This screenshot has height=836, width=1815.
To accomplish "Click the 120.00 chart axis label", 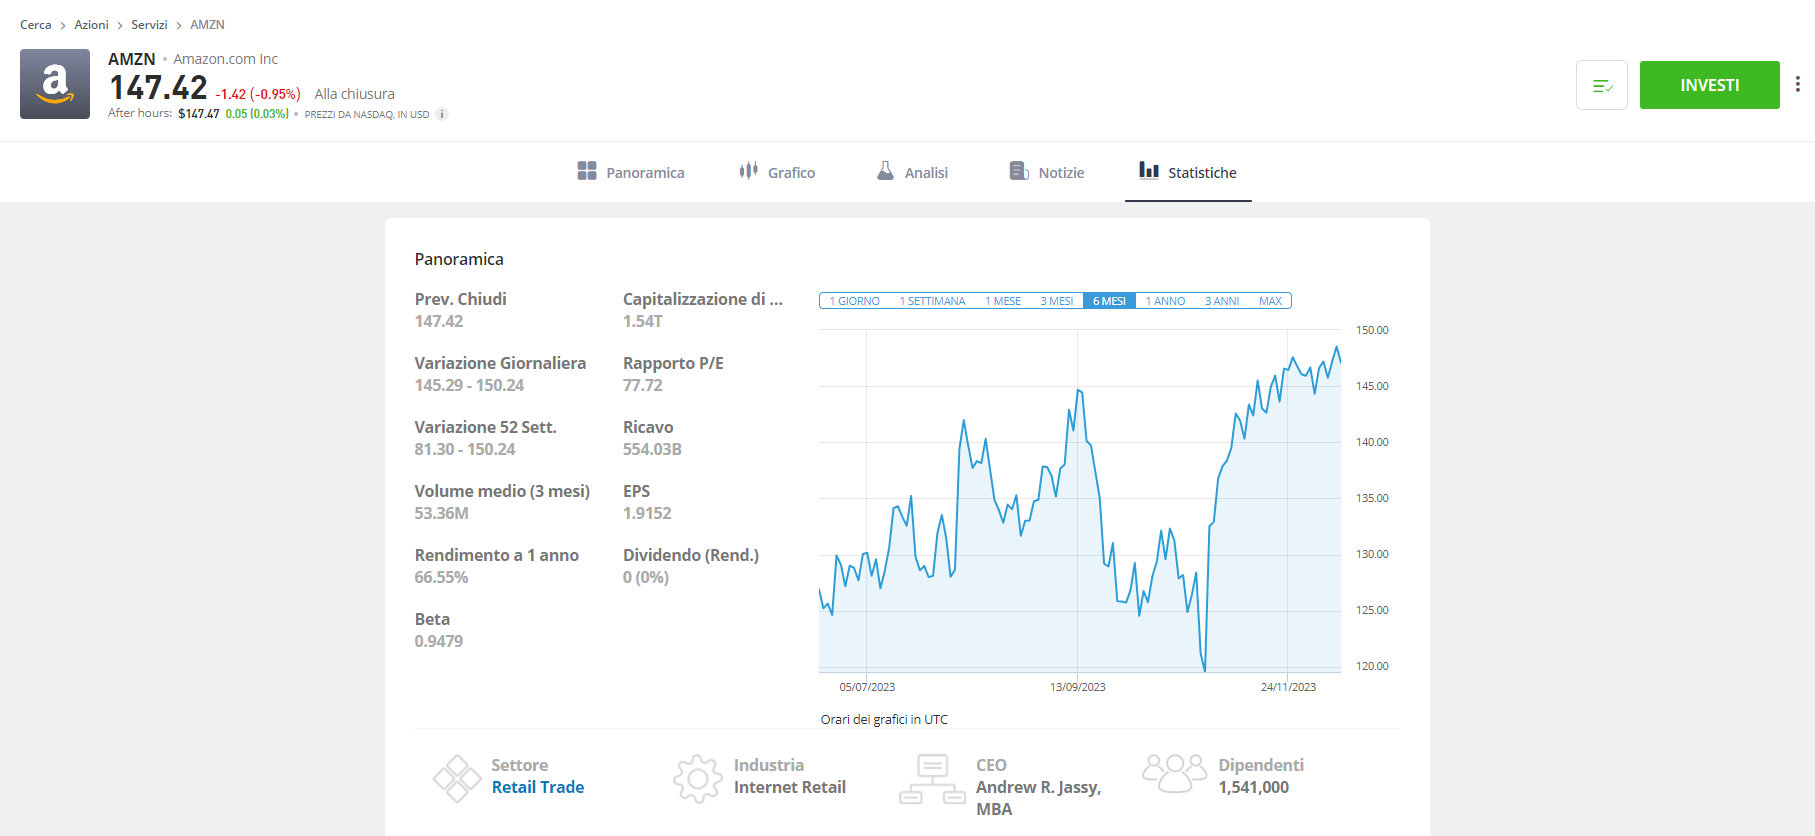I will pyautogui.click(x=1372, y=666).
